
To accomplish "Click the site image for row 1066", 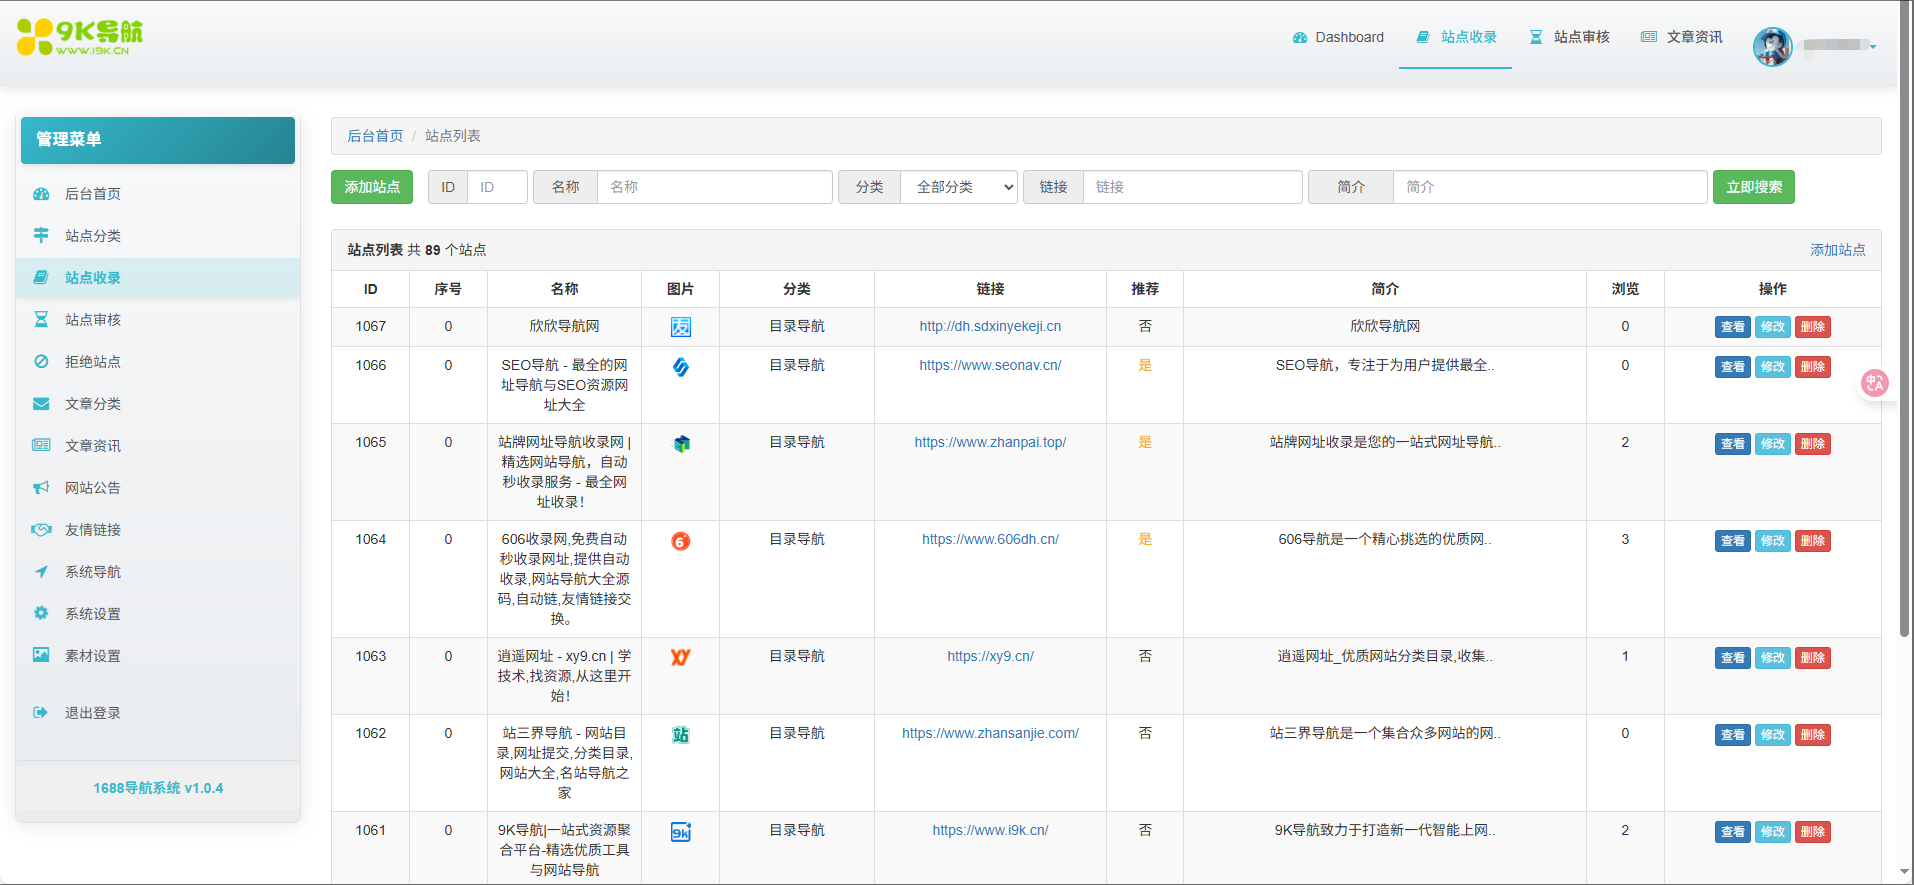I will [681, 367].
